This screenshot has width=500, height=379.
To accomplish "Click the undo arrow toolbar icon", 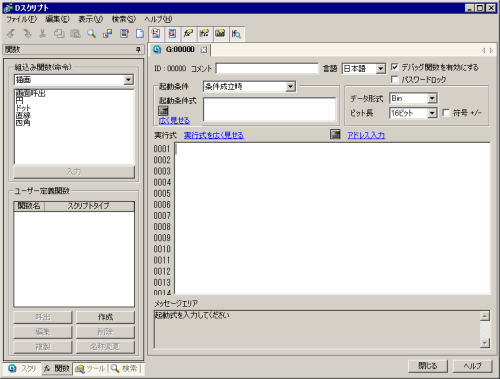I will (x=11, y=33).
